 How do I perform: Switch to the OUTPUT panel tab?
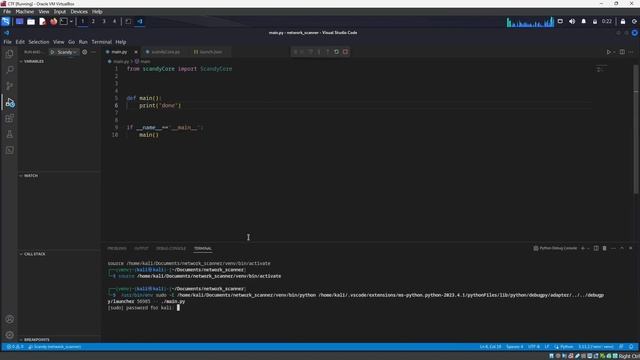tap(141, 248)
